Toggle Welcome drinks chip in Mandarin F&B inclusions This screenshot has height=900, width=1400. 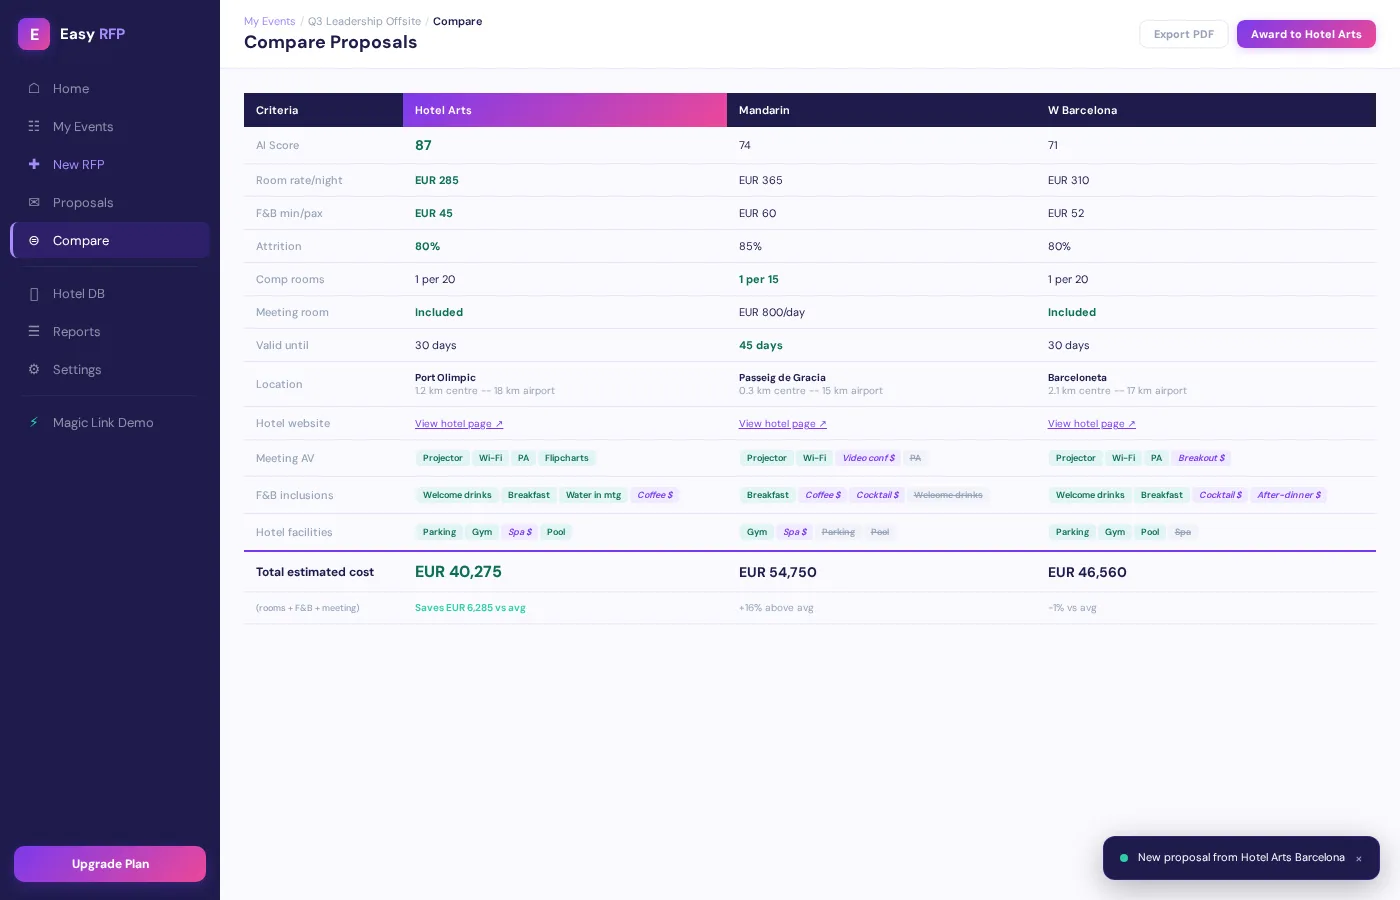tap(948, 495)
